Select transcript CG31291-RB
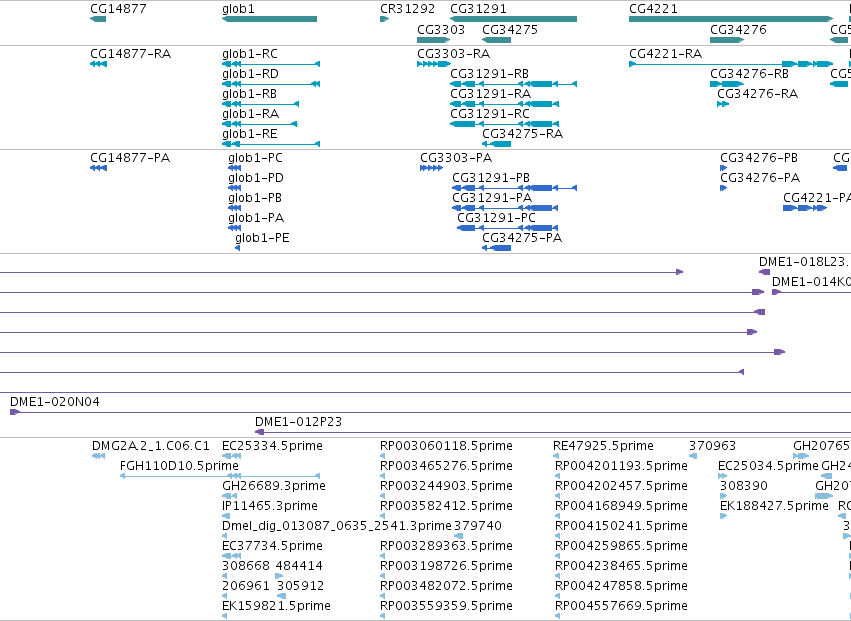 click(x=513, y=84)
